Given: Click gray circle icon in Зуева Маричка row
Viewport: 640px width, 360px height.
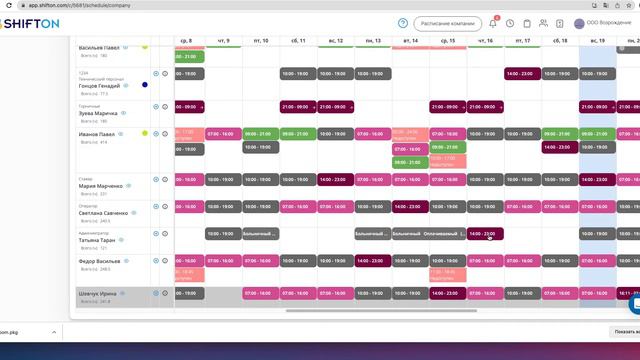Looking at the screenshot, I should (x=165, y=107).
